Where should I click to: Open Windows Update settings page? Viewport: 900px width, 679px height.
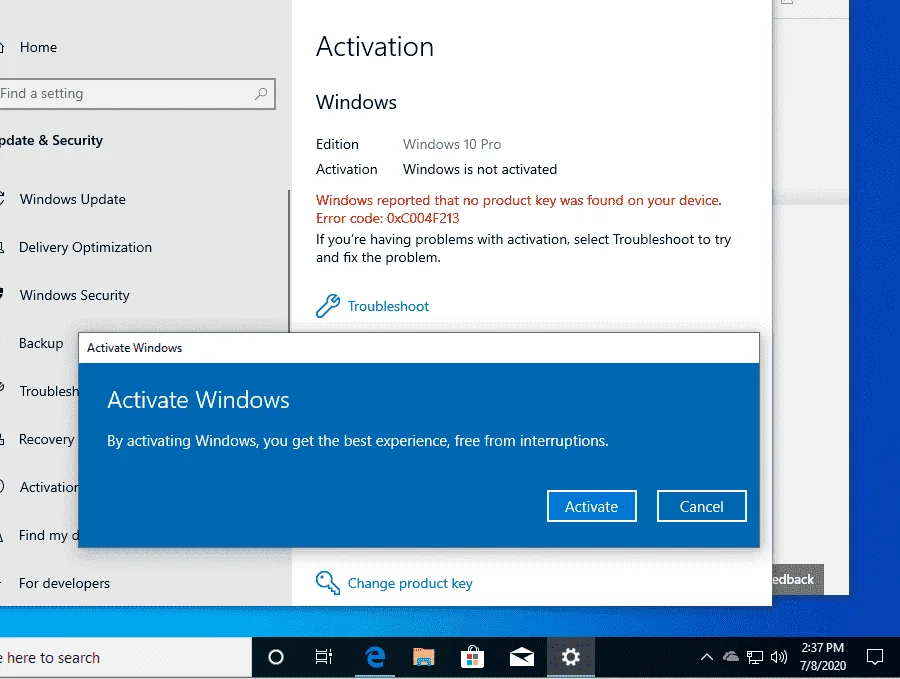coord(72,199)
